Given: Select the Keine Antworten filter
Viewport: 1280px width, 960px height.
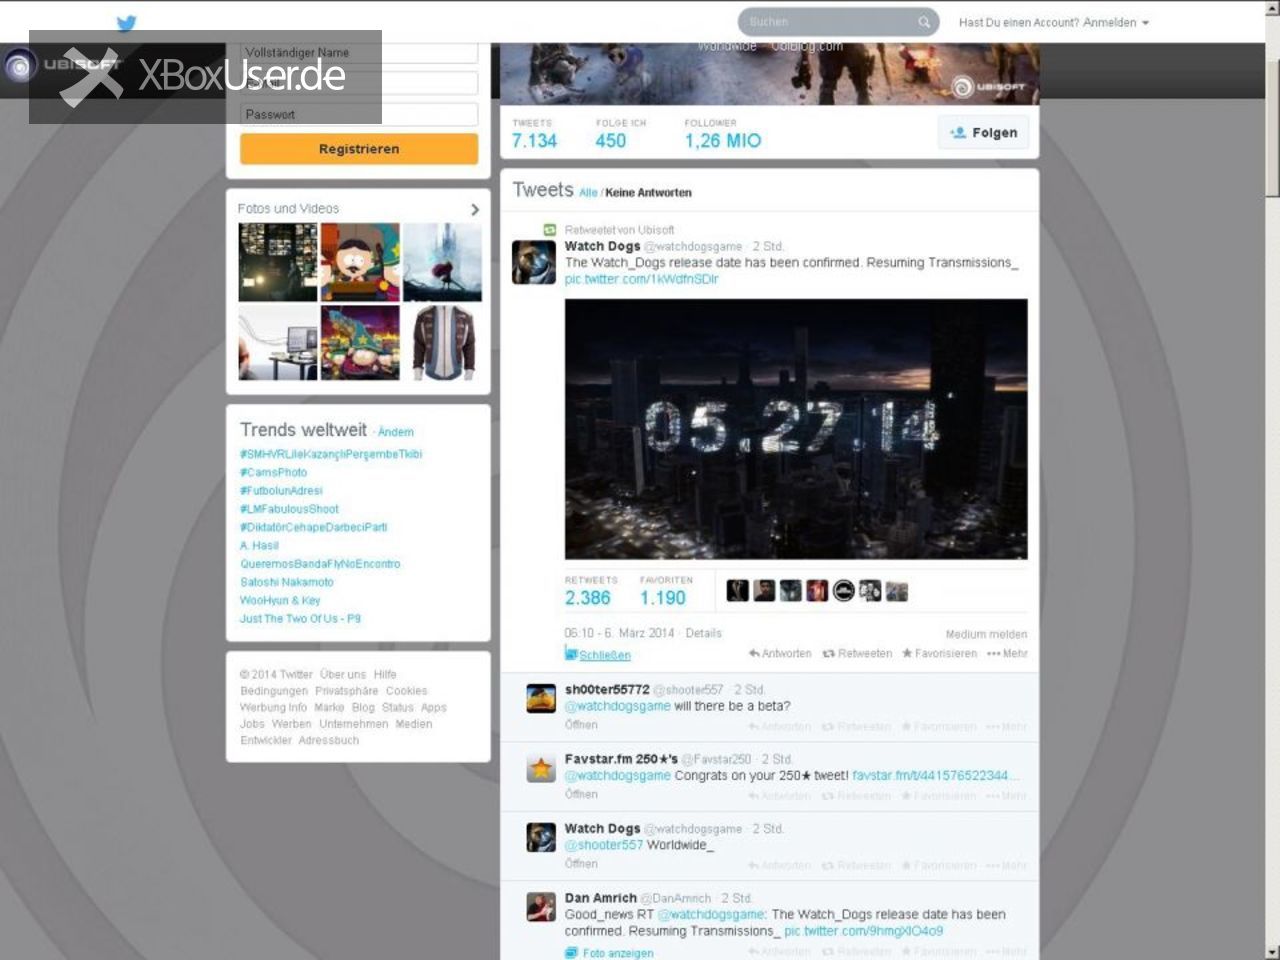Looking at the screenshot, I should [648, 192].
